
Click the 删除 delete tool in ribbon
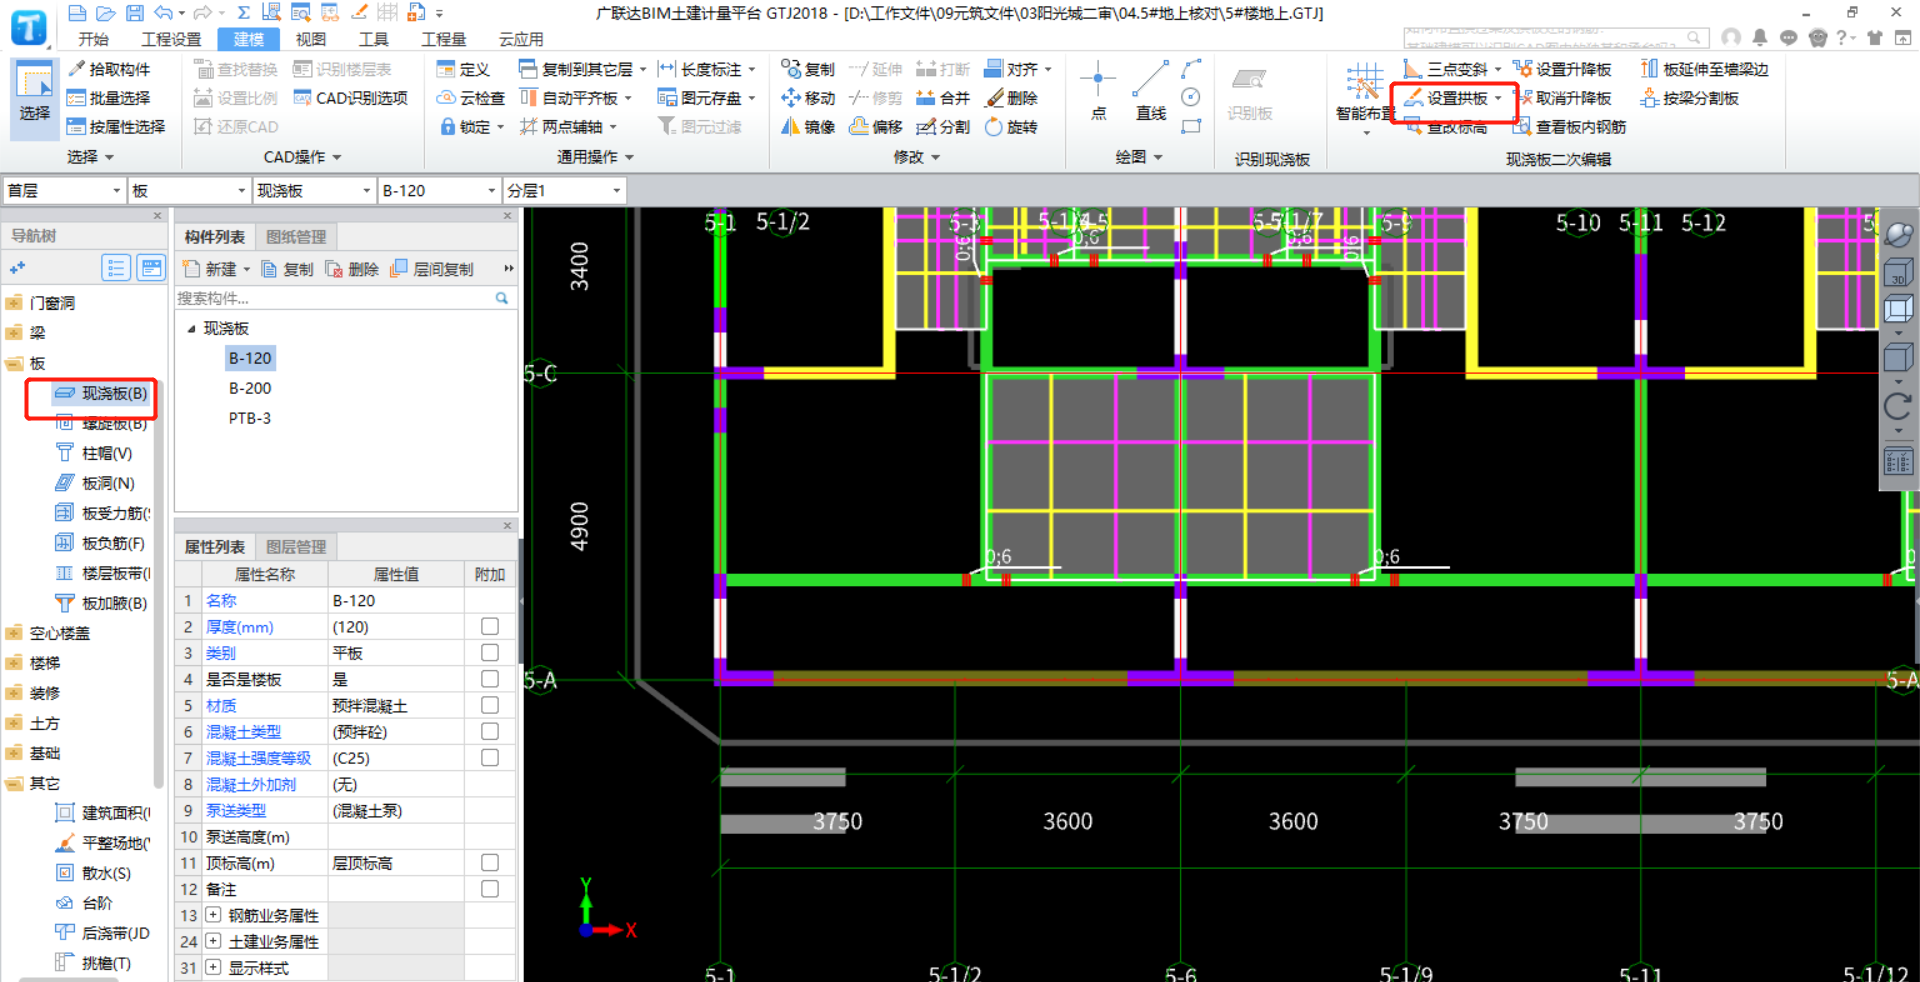1011,98
